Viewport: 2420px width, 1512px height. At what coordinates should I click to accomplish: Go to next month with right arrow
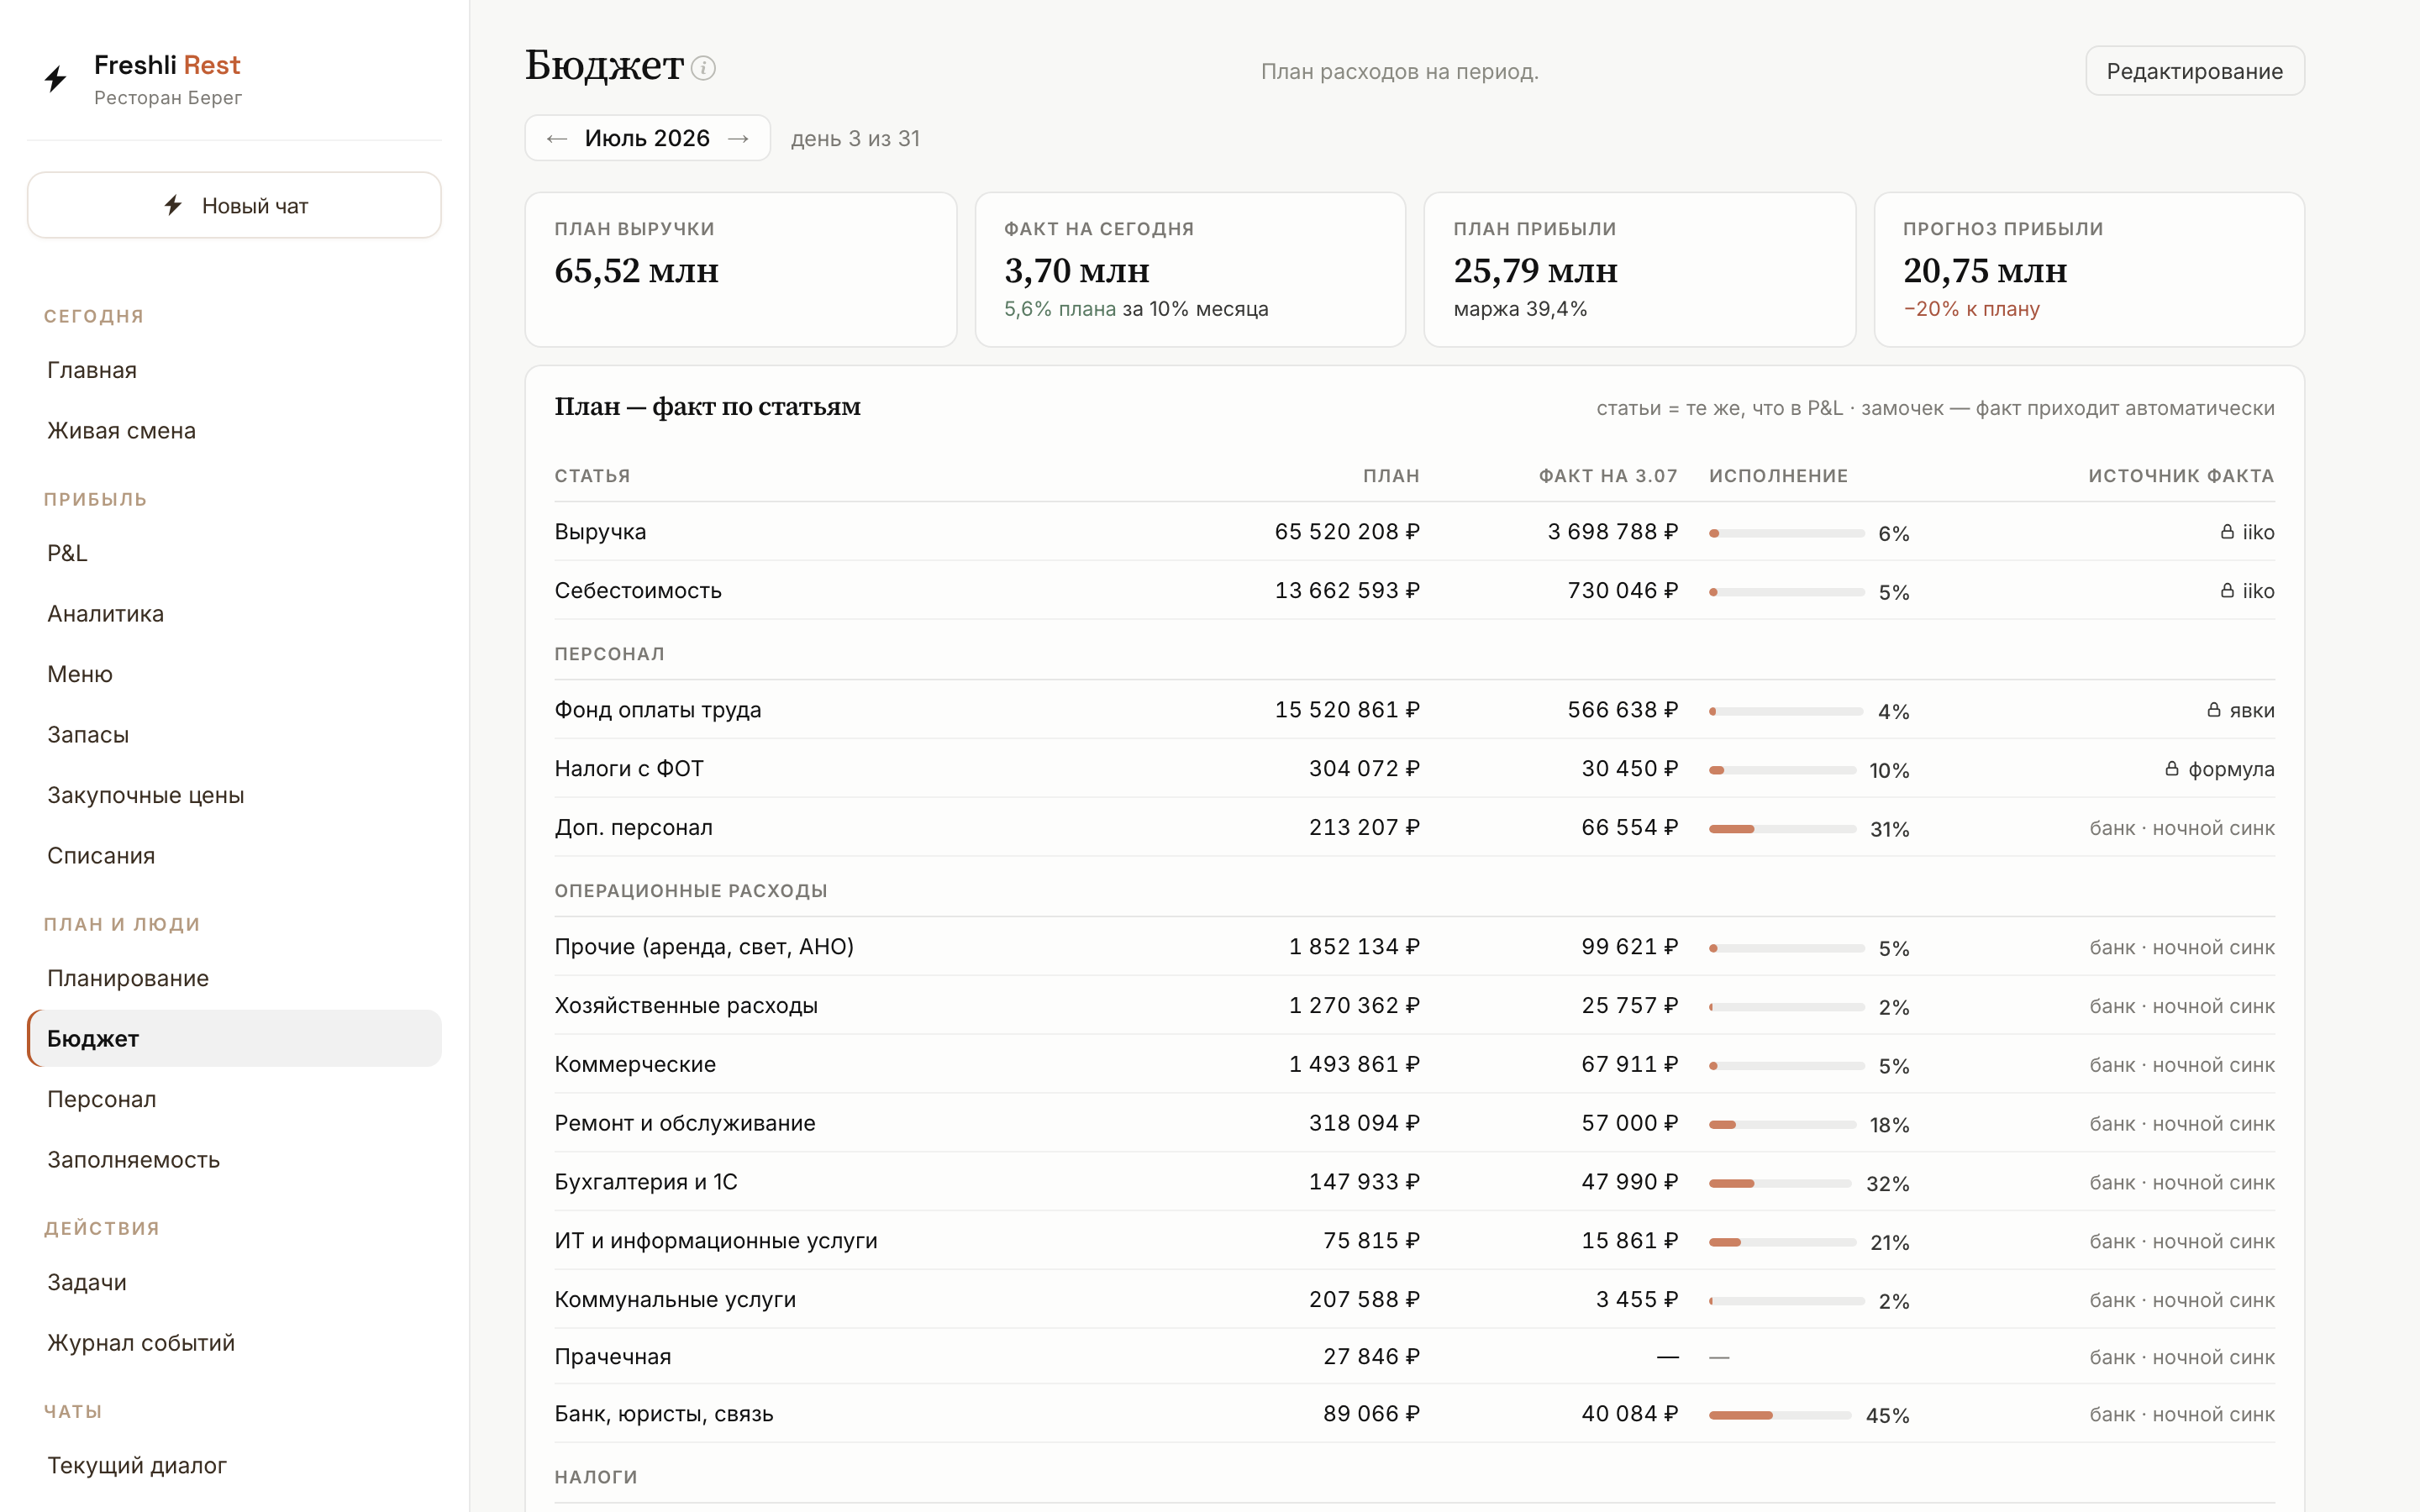point(738,139)
